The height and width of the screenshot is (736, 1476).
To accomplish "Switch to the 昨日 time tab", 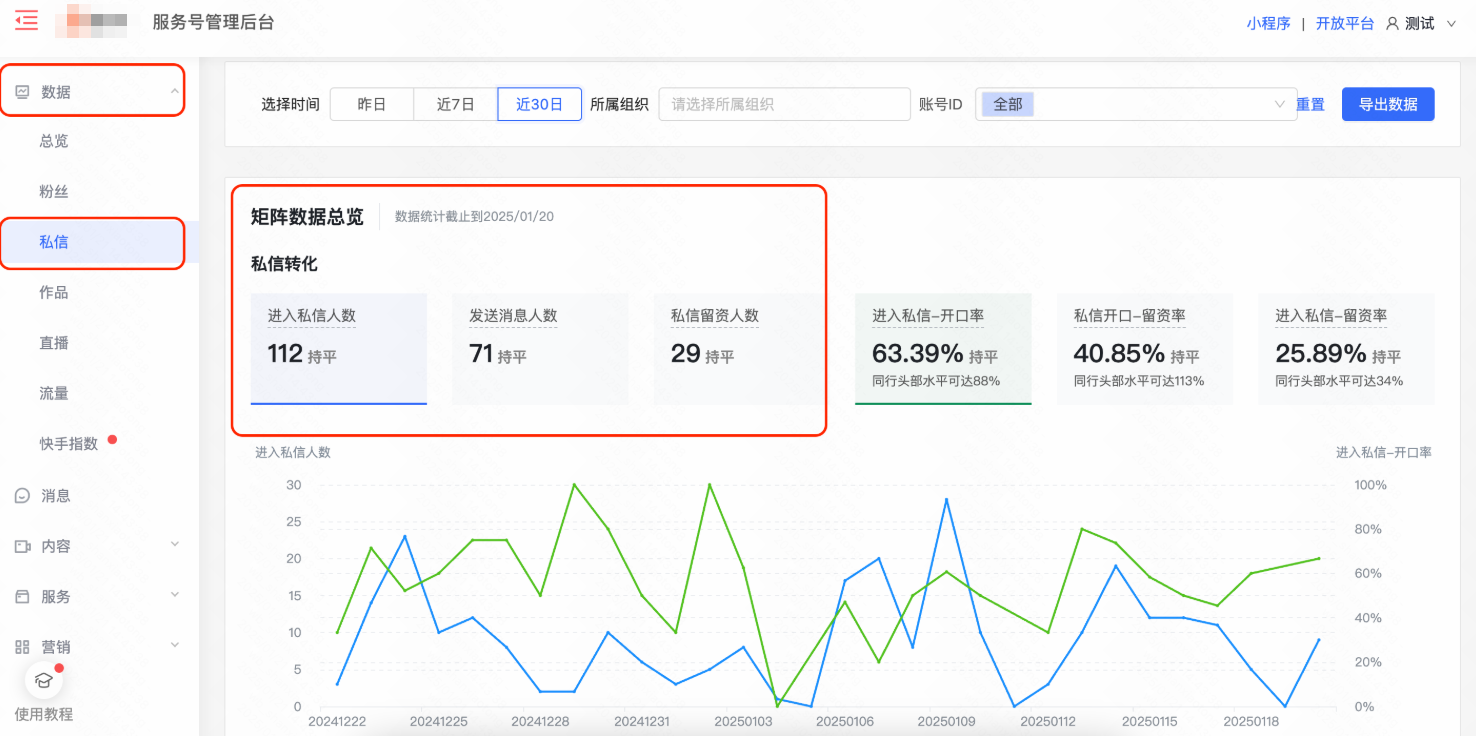I will point(371,103).
